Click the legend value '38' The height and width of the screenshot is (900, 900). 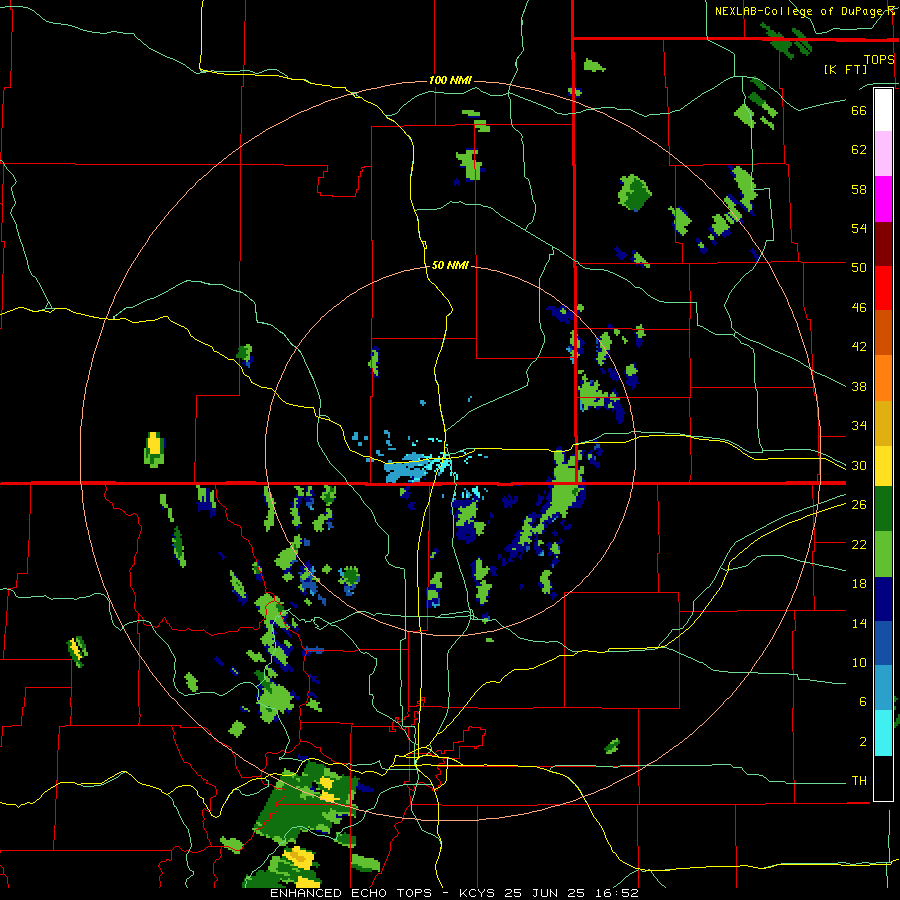point(859,386)
